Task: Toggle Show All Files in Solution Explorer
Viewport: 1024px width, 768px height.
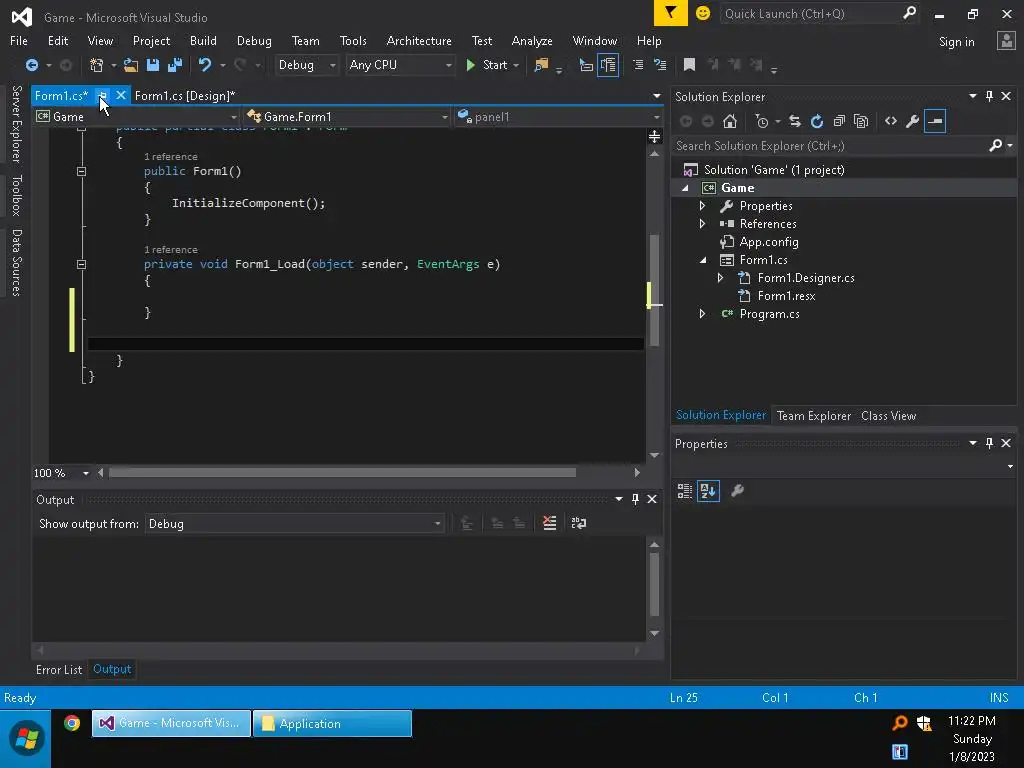Action: point(861,121)
